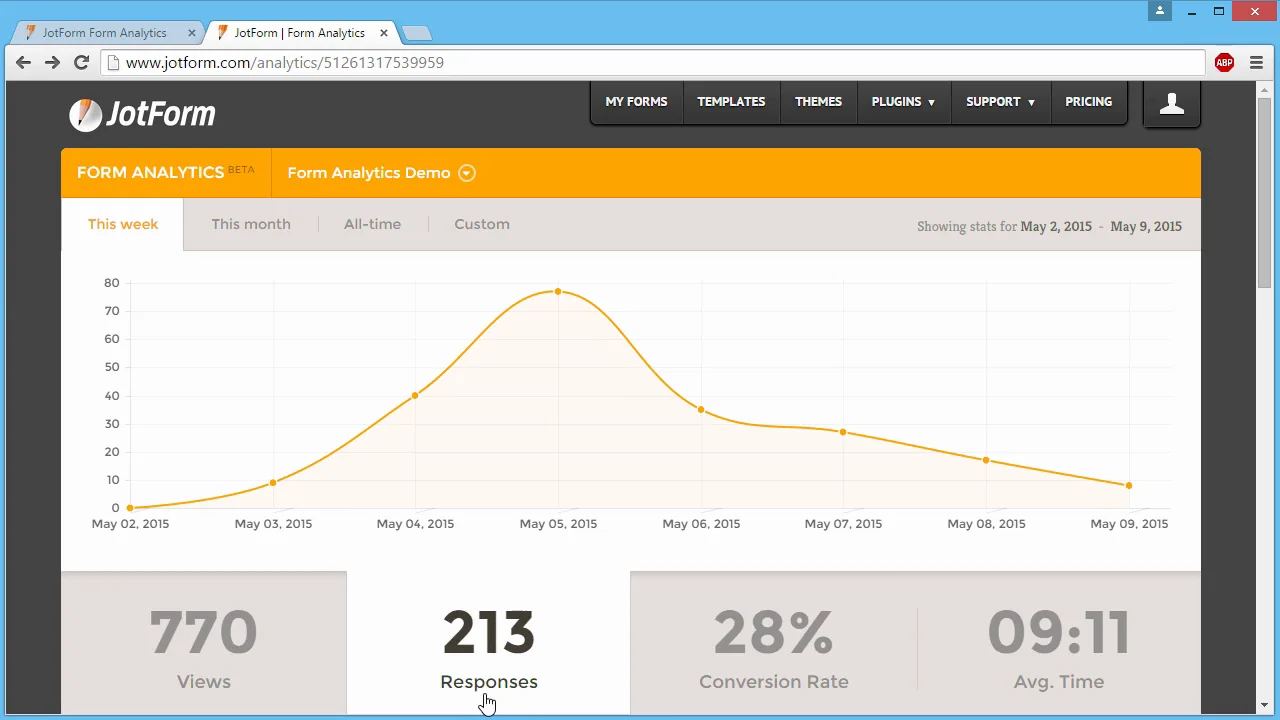Click the JotForm logo

click(x=142, y=114)
